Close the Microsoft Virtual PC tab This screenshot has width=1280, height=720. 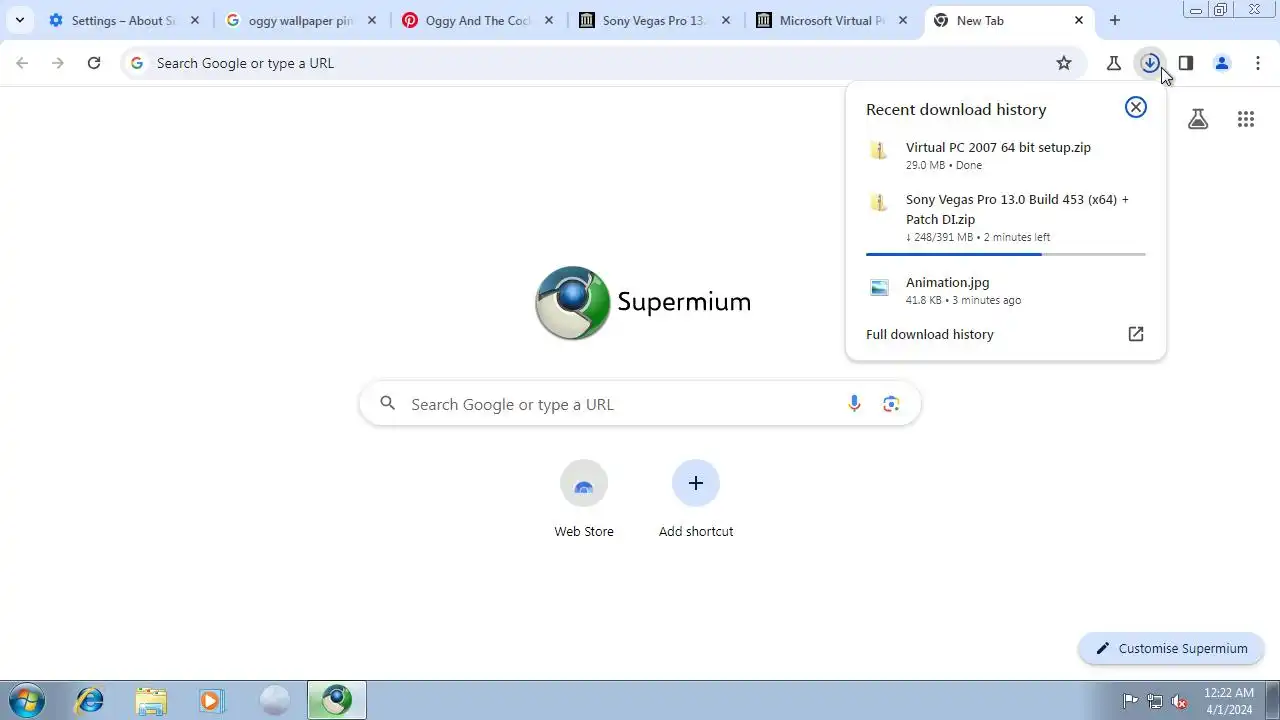tap(903, 20)
